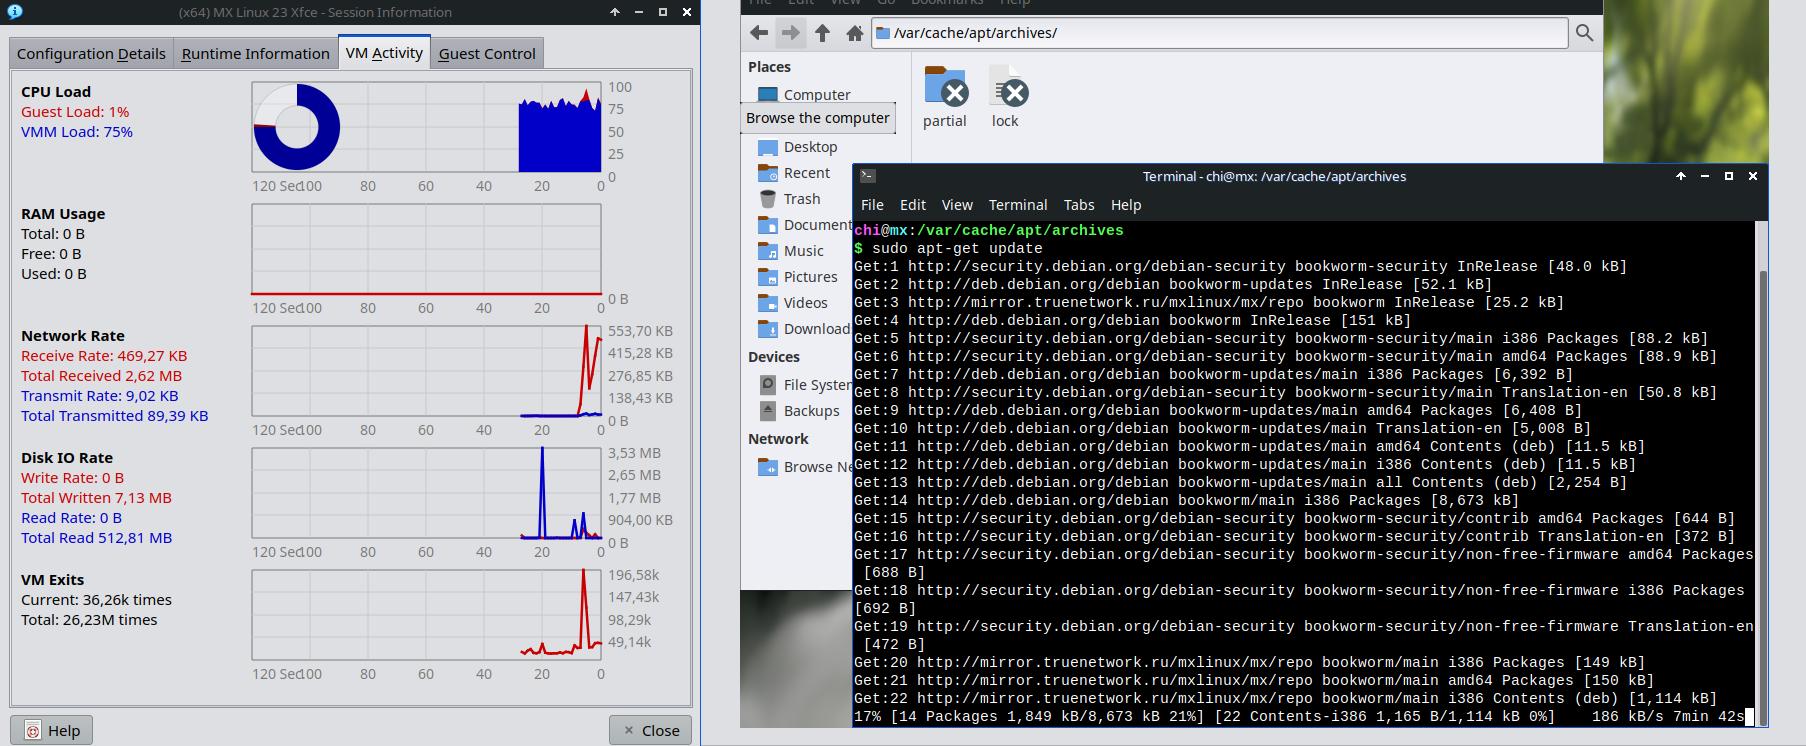Click the home folder icon
The image size is (1806, 746).
point(854,33)
